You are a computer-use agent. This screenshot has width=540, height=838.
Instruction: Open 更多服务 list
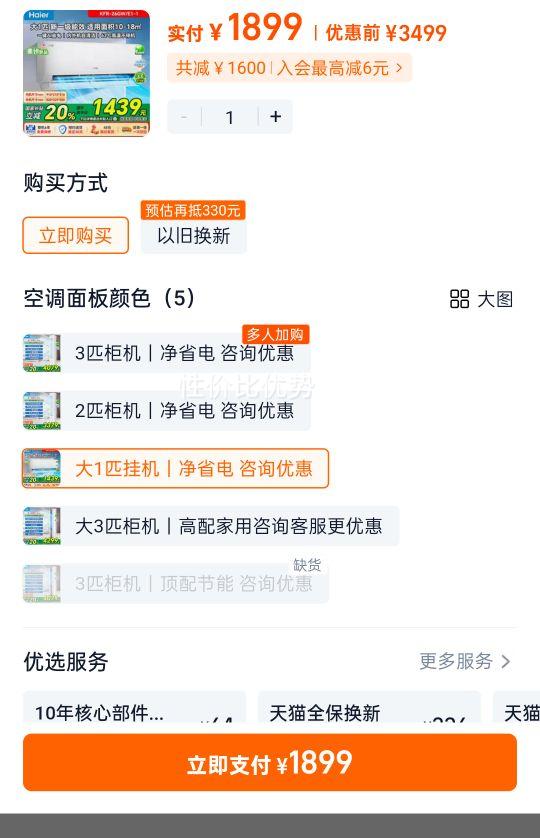click(x=465, y=661)
